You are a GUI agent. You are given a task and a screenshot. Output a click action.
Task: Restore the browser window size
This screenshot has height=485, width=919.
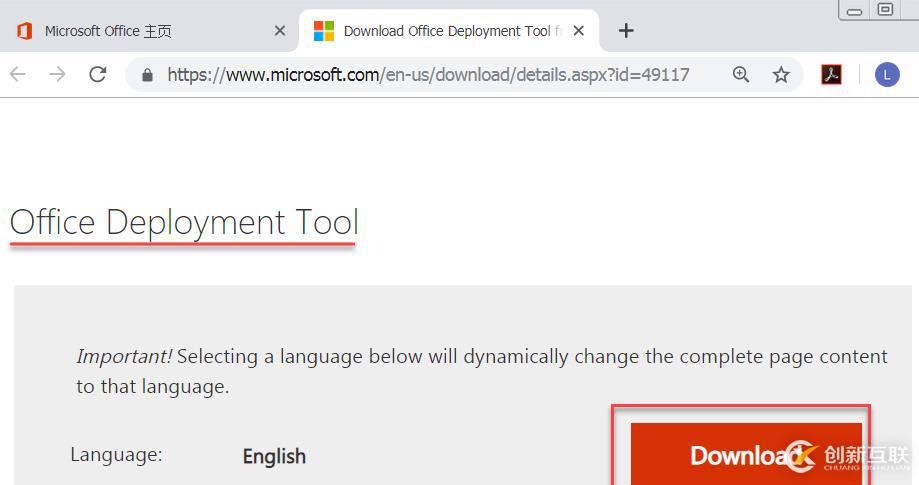tap(885, 9)
